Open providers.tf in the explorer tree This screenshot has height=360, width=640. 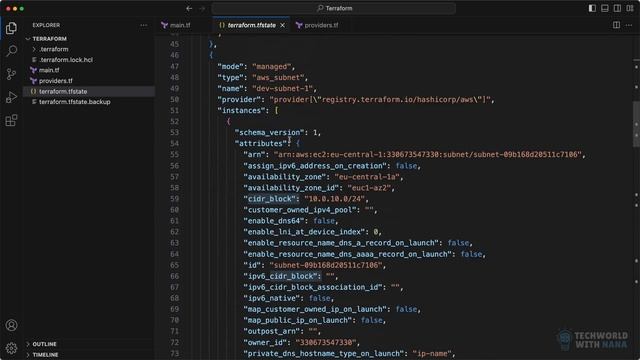pyautogui.click(x=56, y=81)
